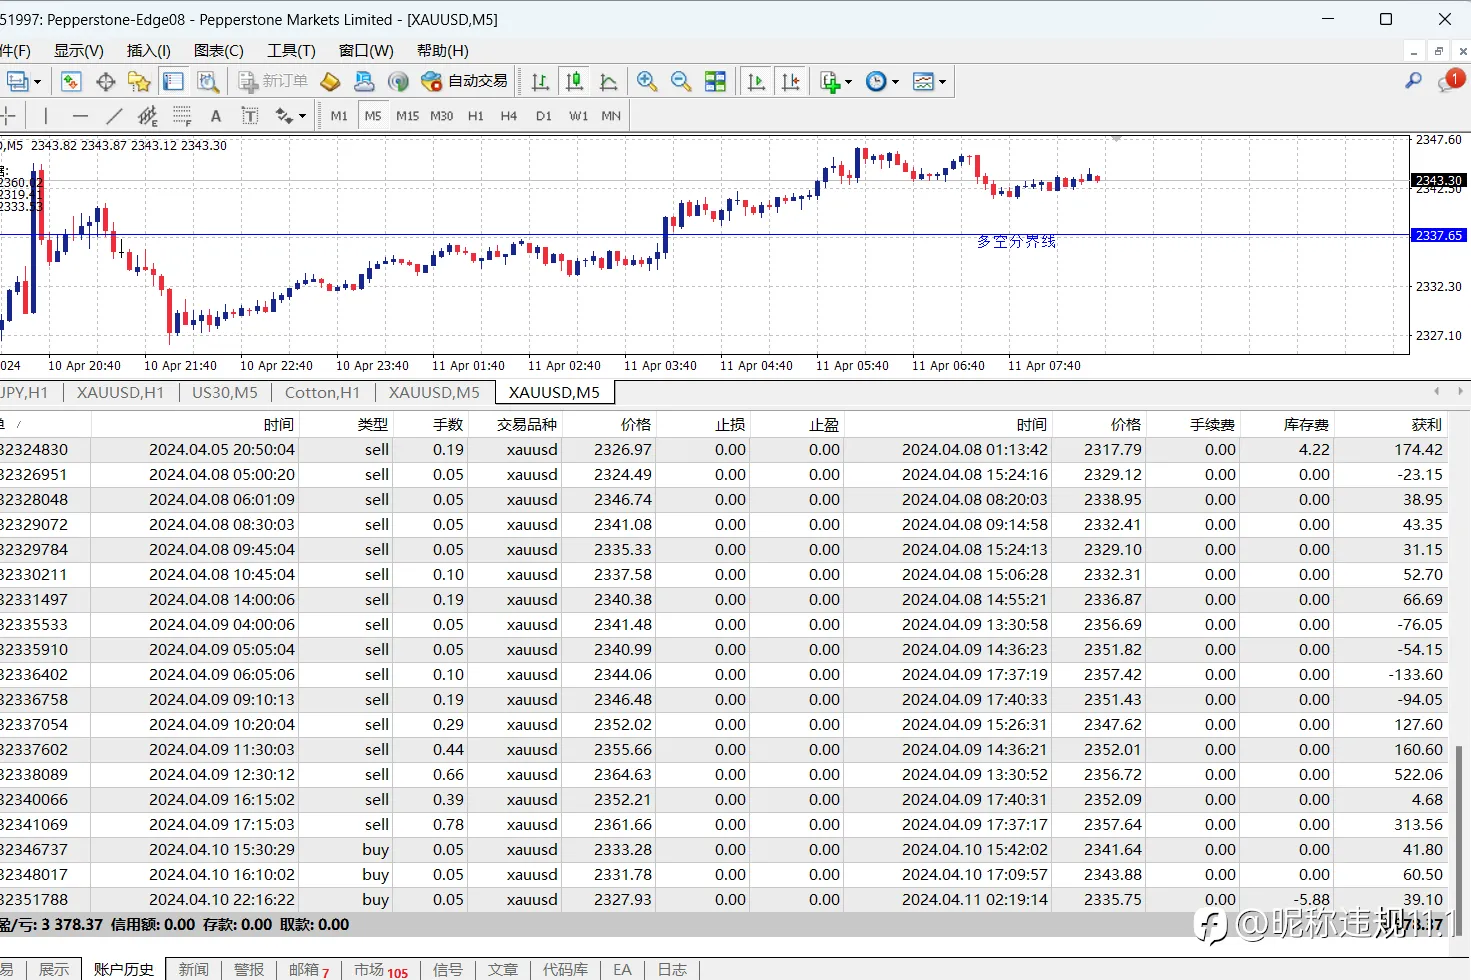Open the Tile Windows layout icon

715,82
